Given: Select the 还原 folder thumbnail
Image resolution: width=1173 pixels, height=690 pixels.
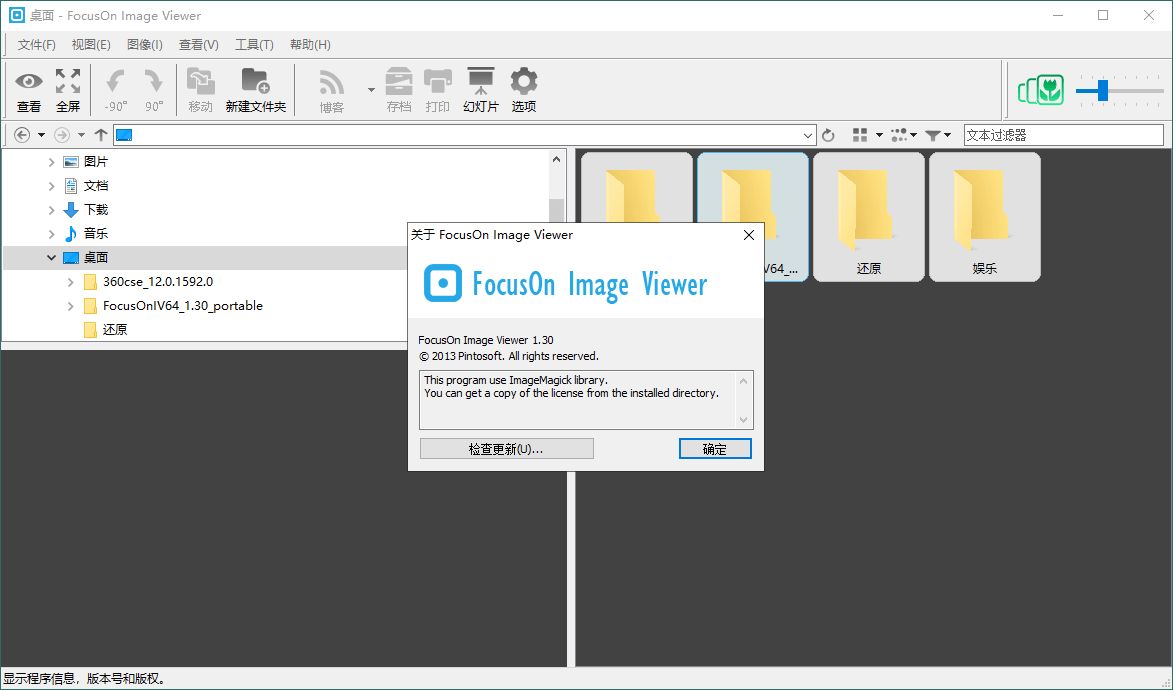Looking at the screenshot, I should [869, 217].
